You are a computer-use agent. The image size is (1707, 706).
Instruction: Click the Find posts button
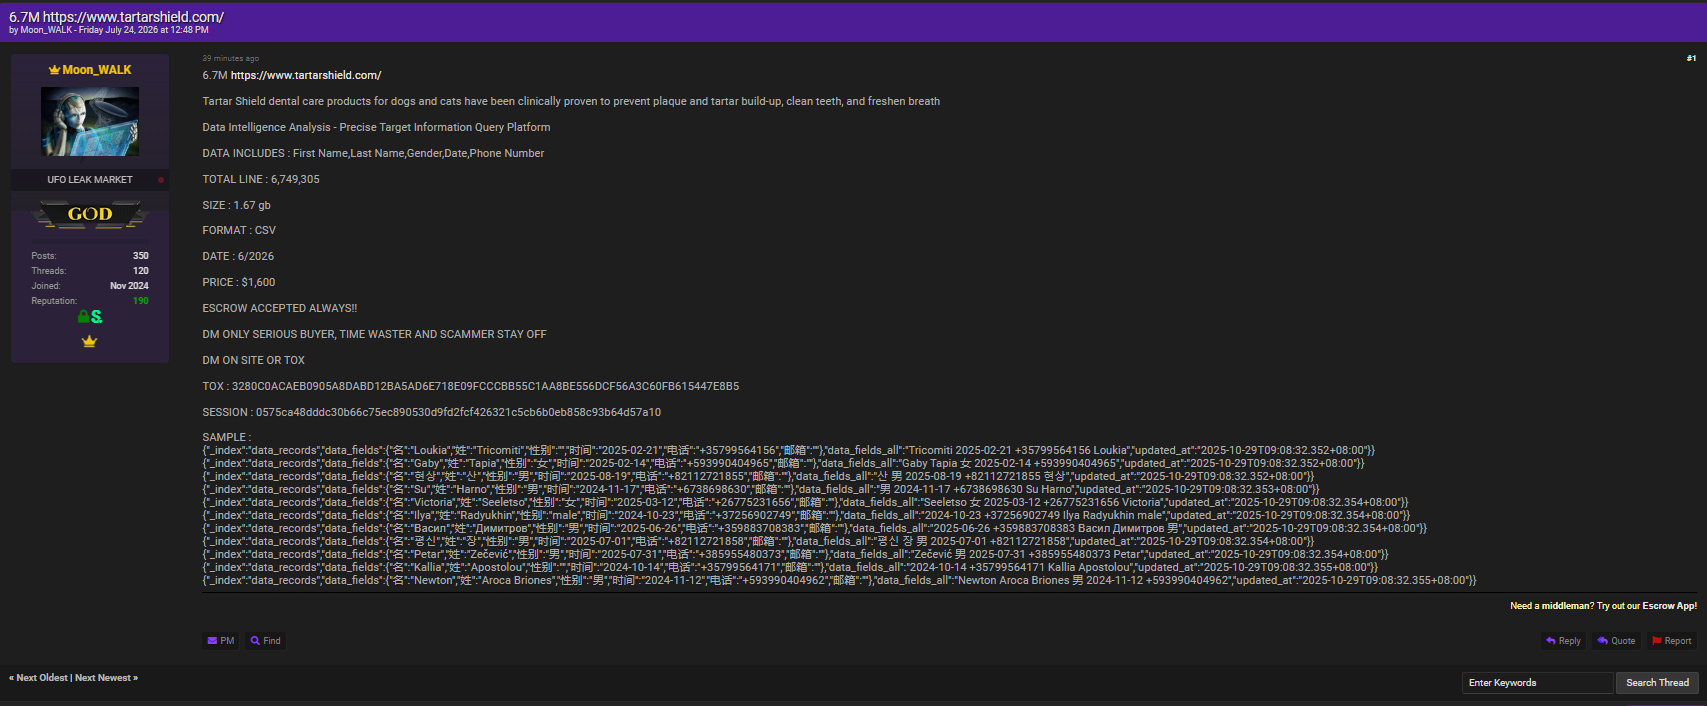(266, 641)
